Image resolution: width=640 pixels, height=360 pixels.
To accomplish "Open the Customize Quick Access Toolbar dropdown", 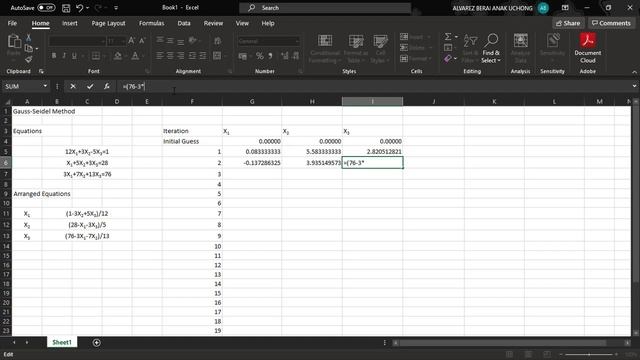I will (116, 8).
